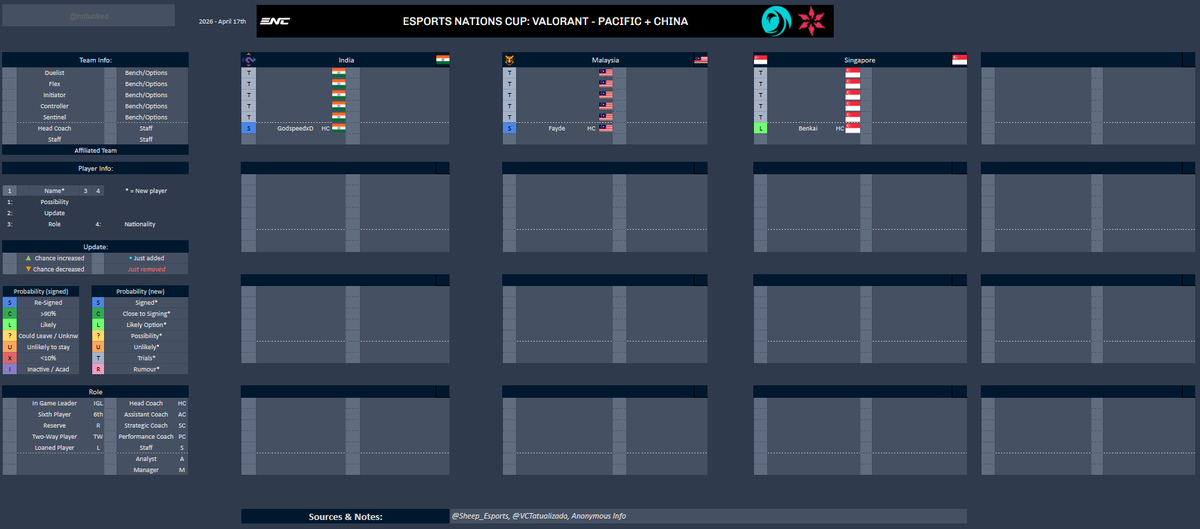
Task: Click the green C swatch for Close to Signing*
Action: click(98, 313)
